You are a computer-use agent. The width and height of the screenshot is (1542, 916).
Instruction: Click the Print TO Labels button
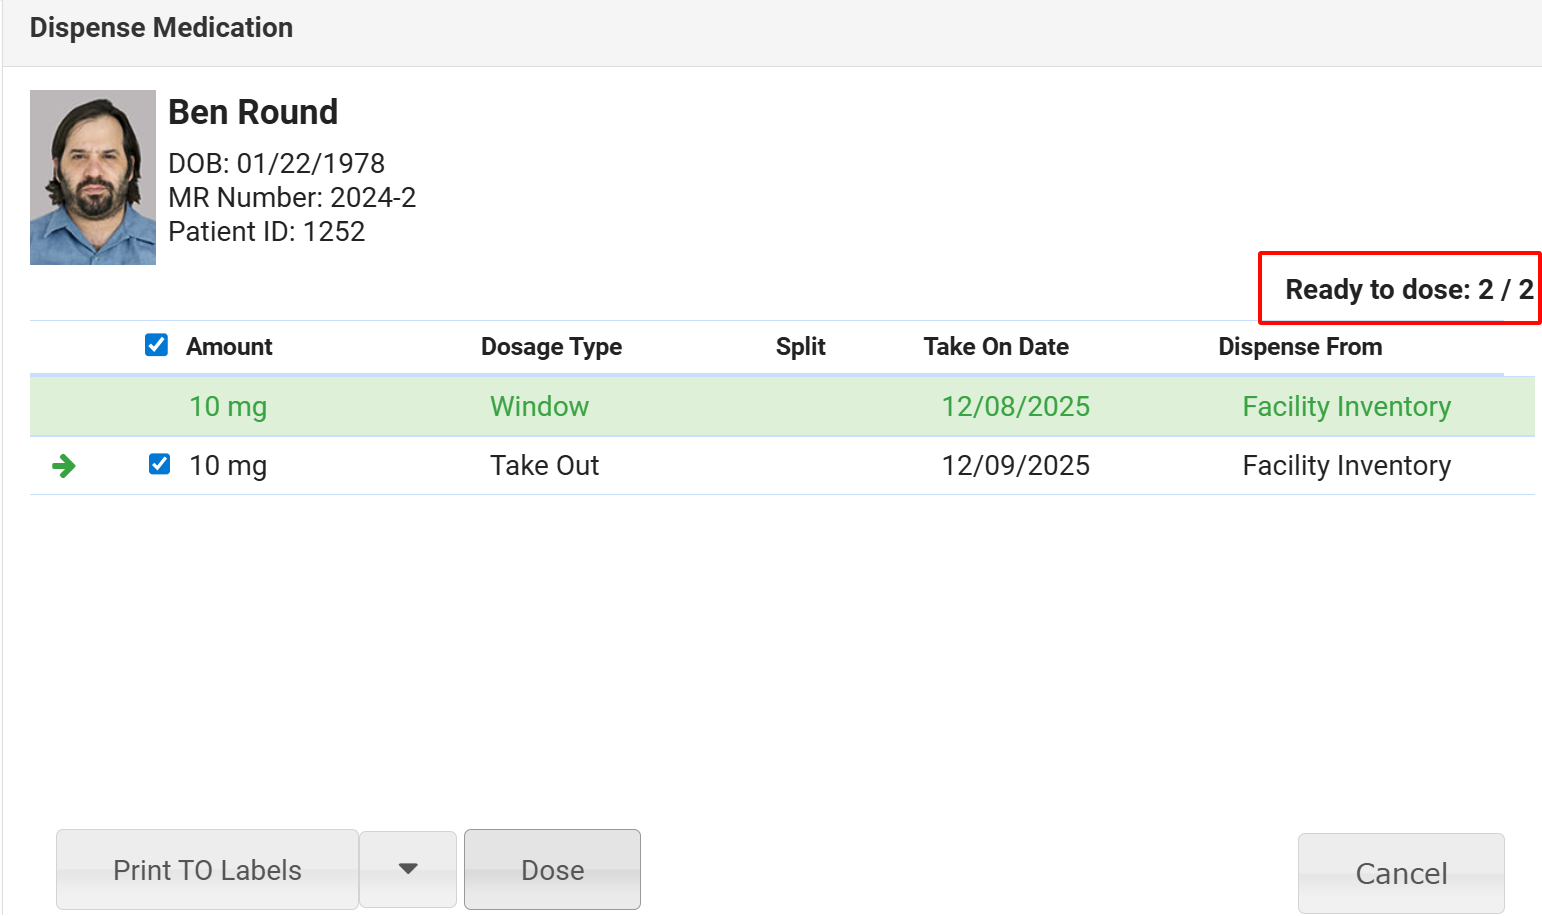click(x=207, y=869)
